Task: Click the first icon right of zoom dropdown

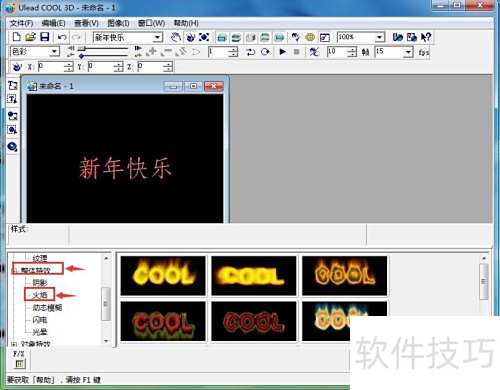Action: click(x=398, y=37)
